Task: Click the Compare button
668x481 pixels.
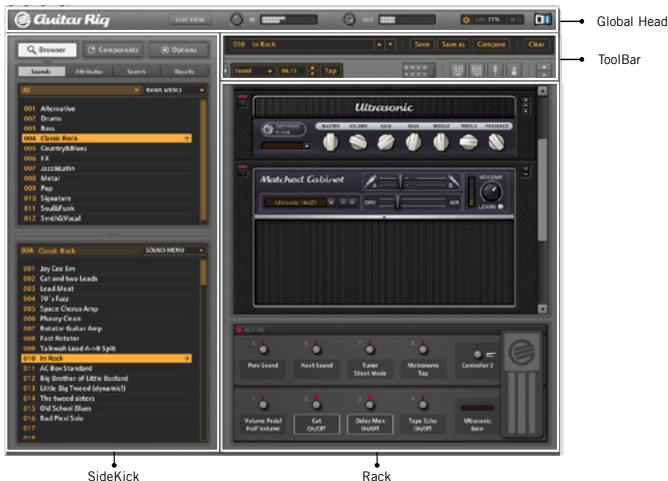Action: click(x=491, y=44)
